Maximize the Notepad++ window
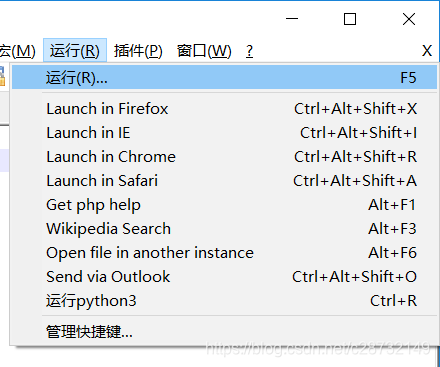 (350, 19)
